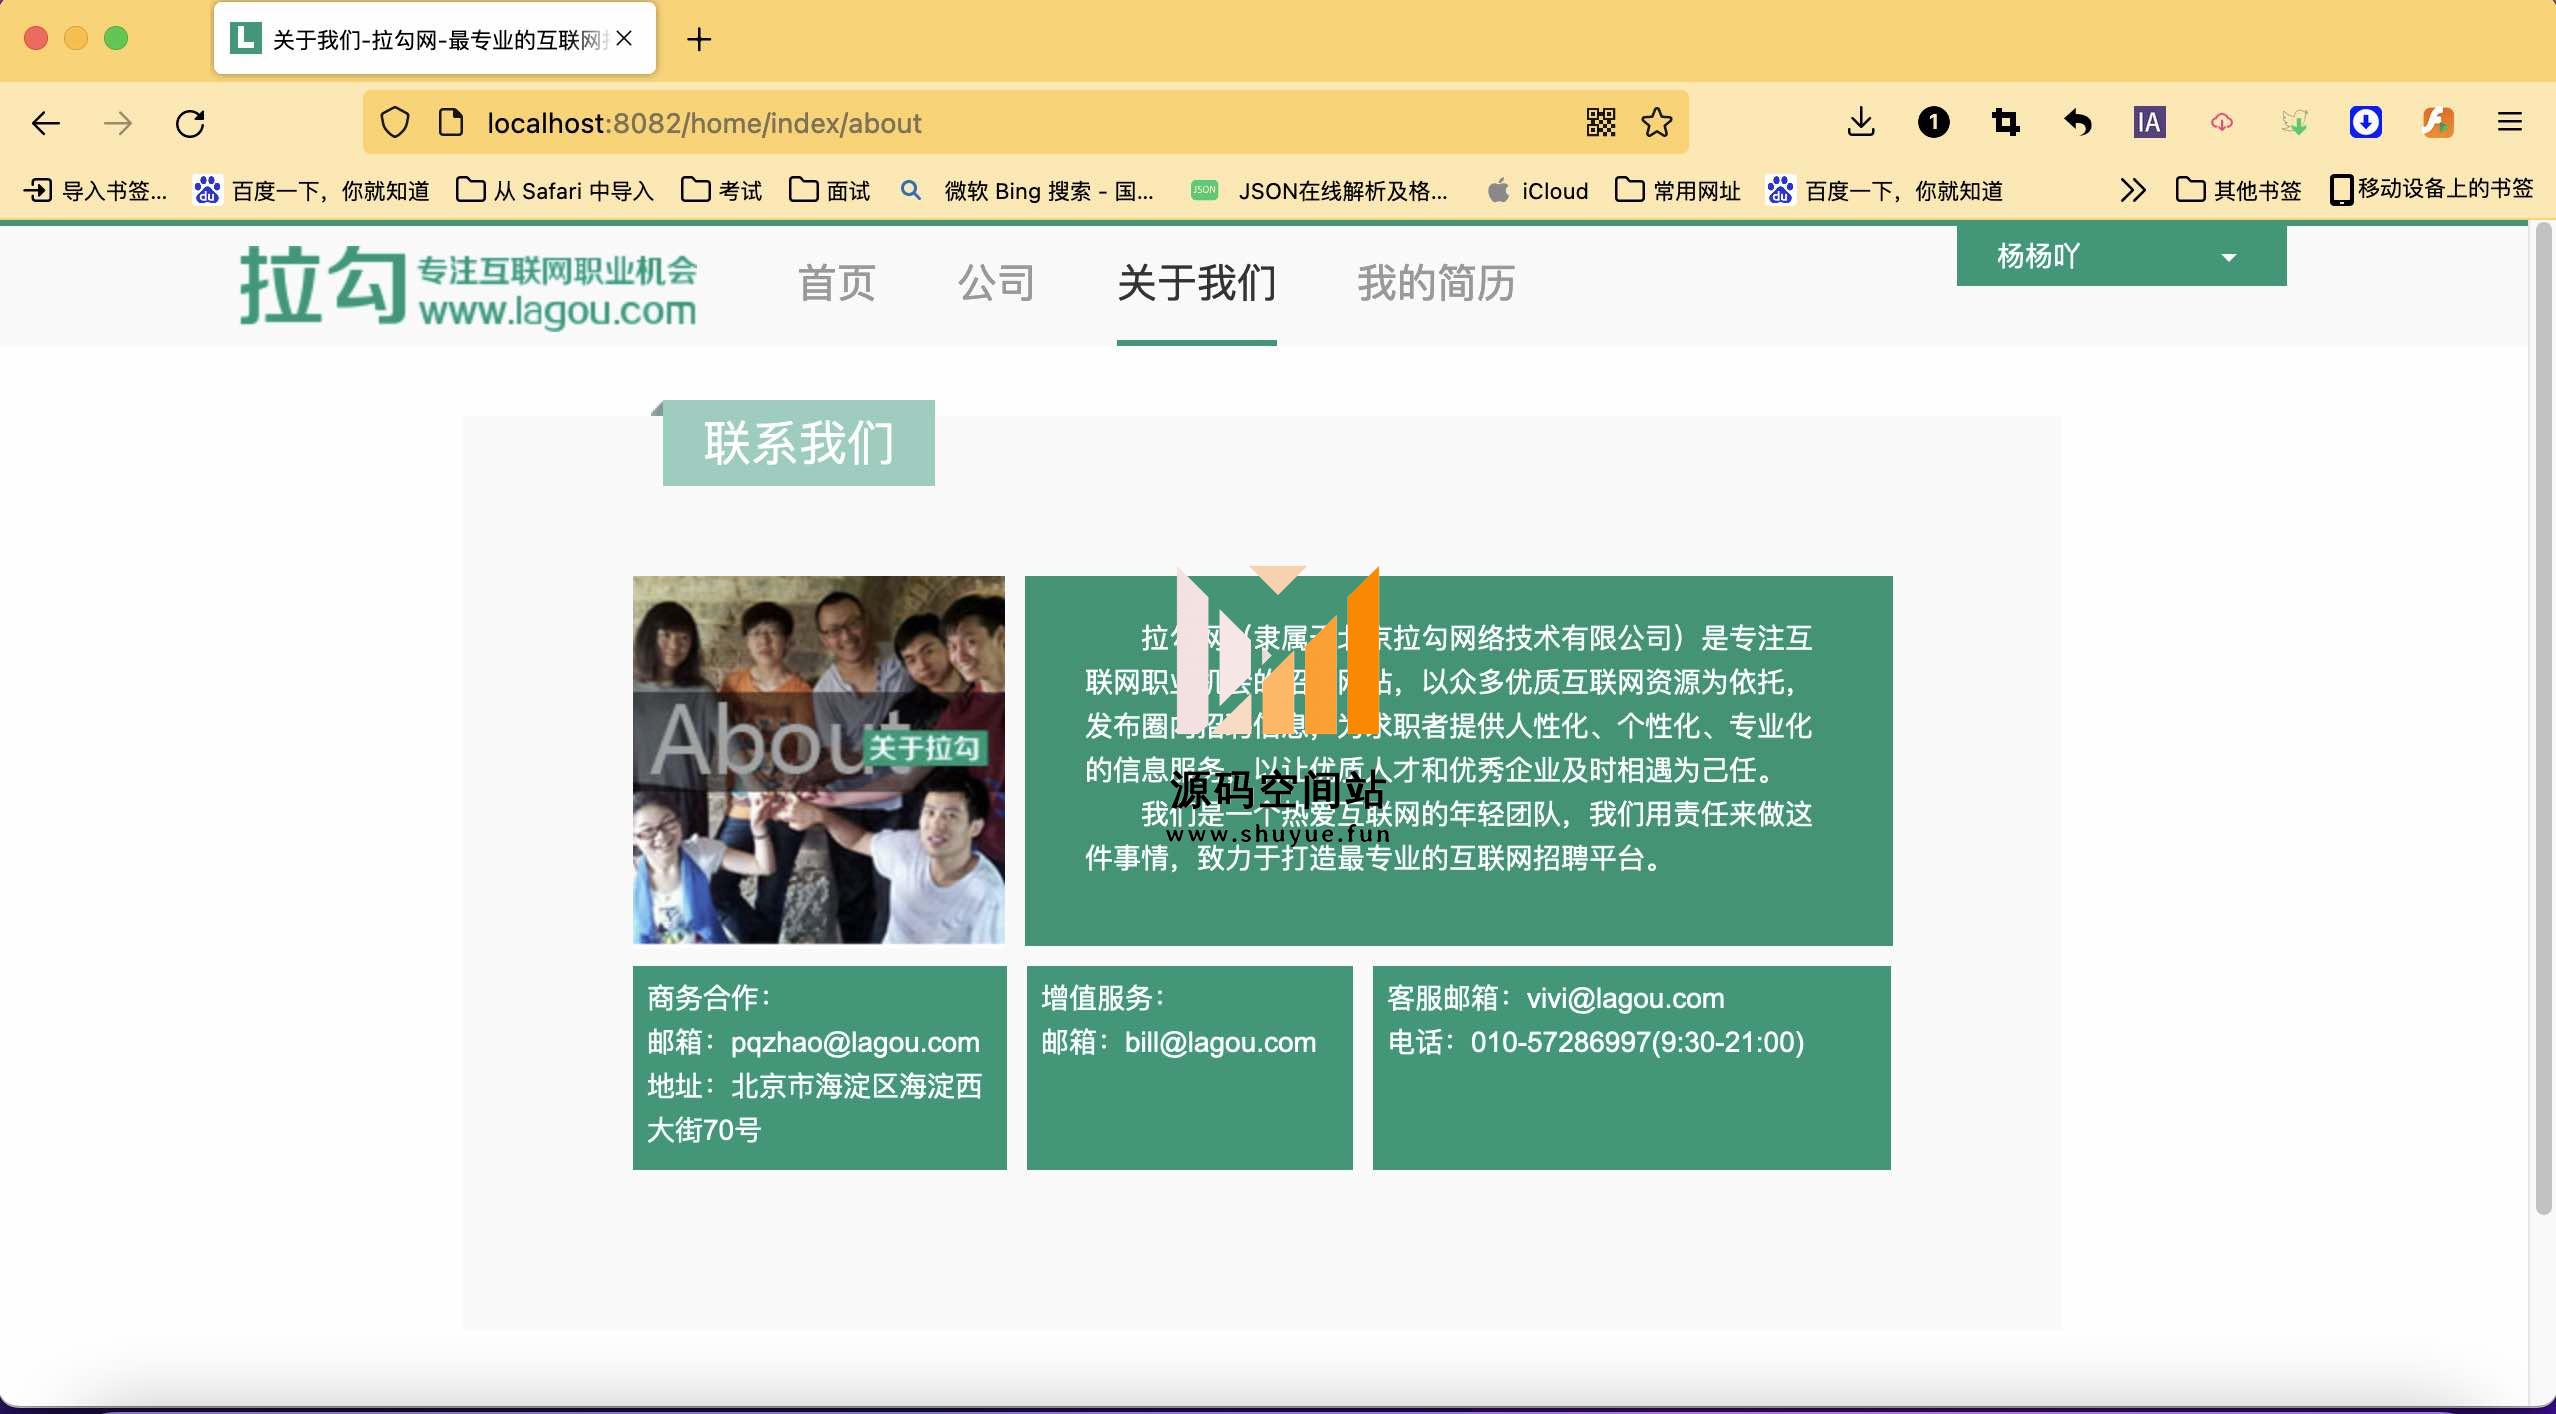
Task: Open the 从 Safari 中导入 bookmark folder
Action: tap(555, 190)
